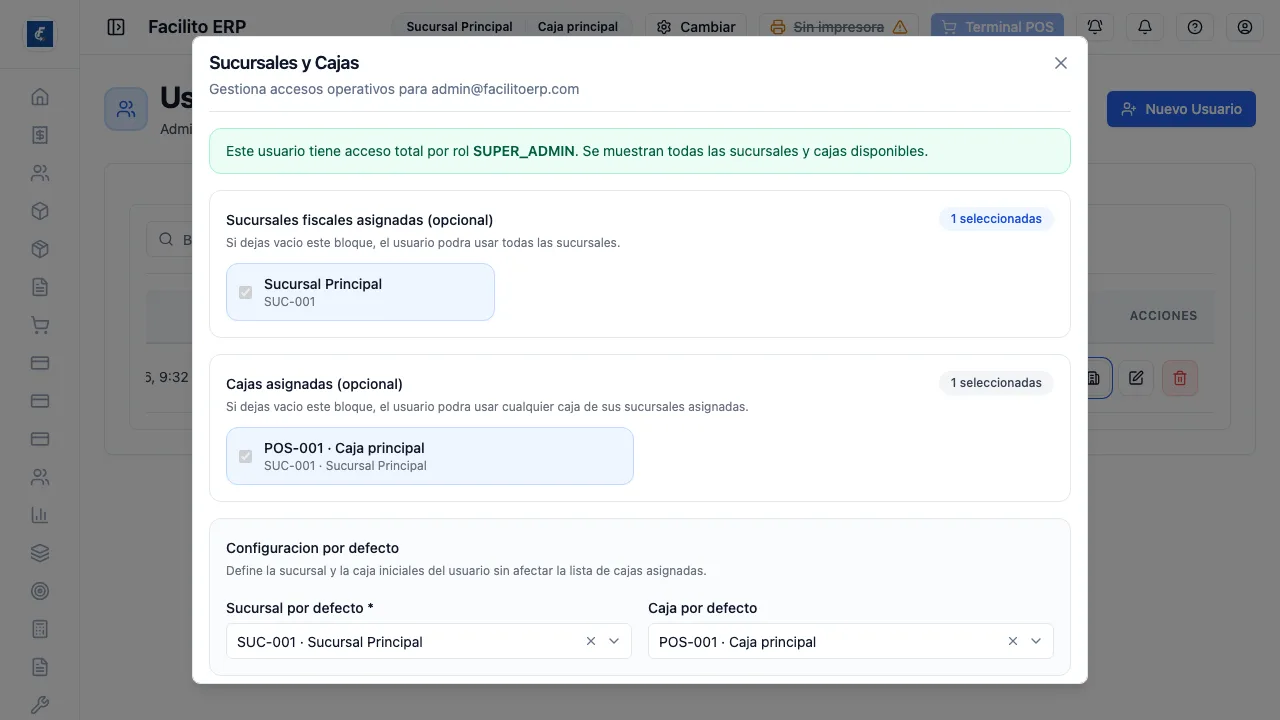
Task: Click the red trash delete icon
Action: click(1180, 378)
